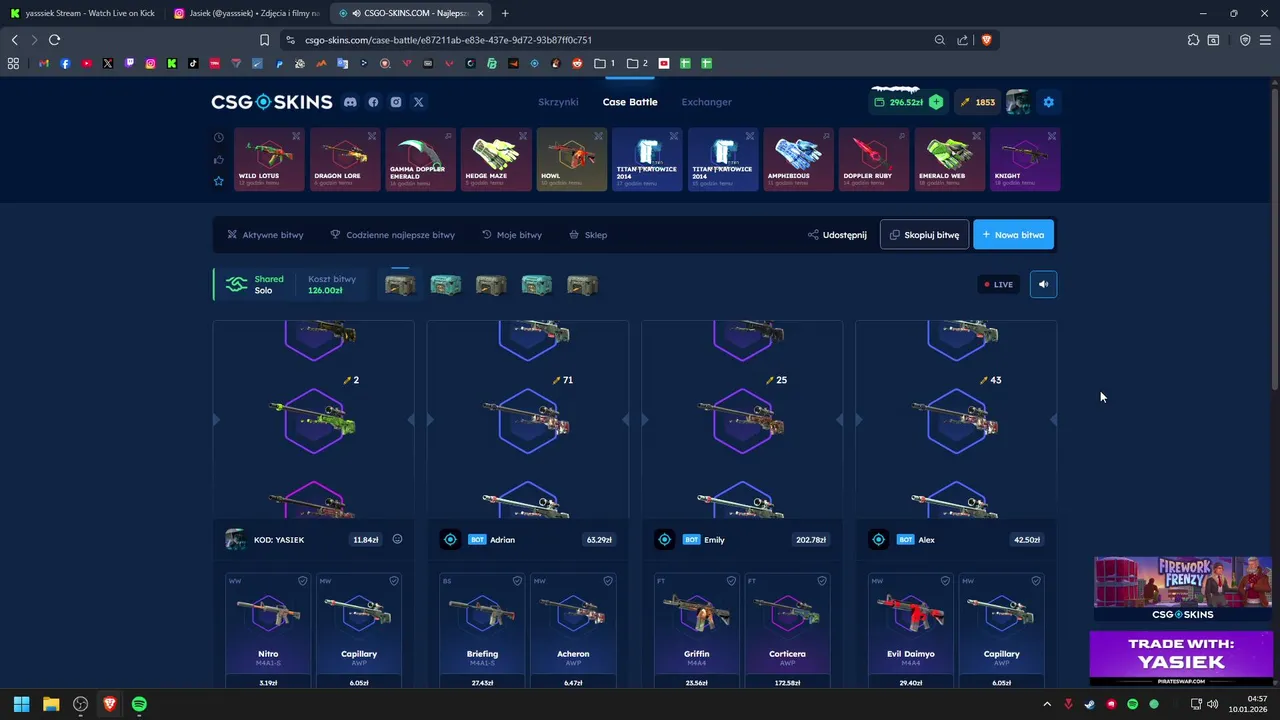Show top drops via thumbs-up icon

point(219,159)
